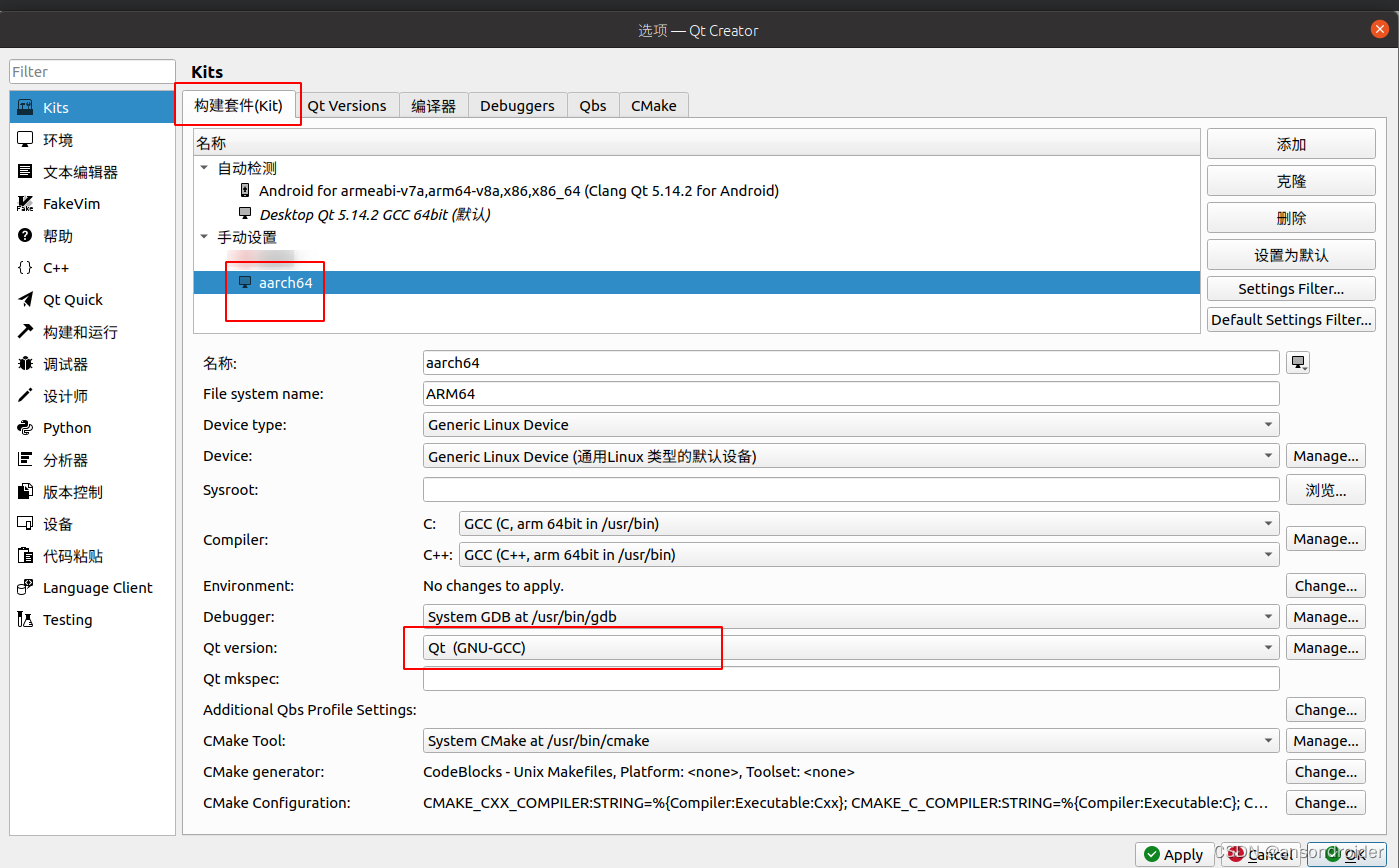Click the 克隆 button
The image size is (1399, 868).
click(x=1291, y=181)
